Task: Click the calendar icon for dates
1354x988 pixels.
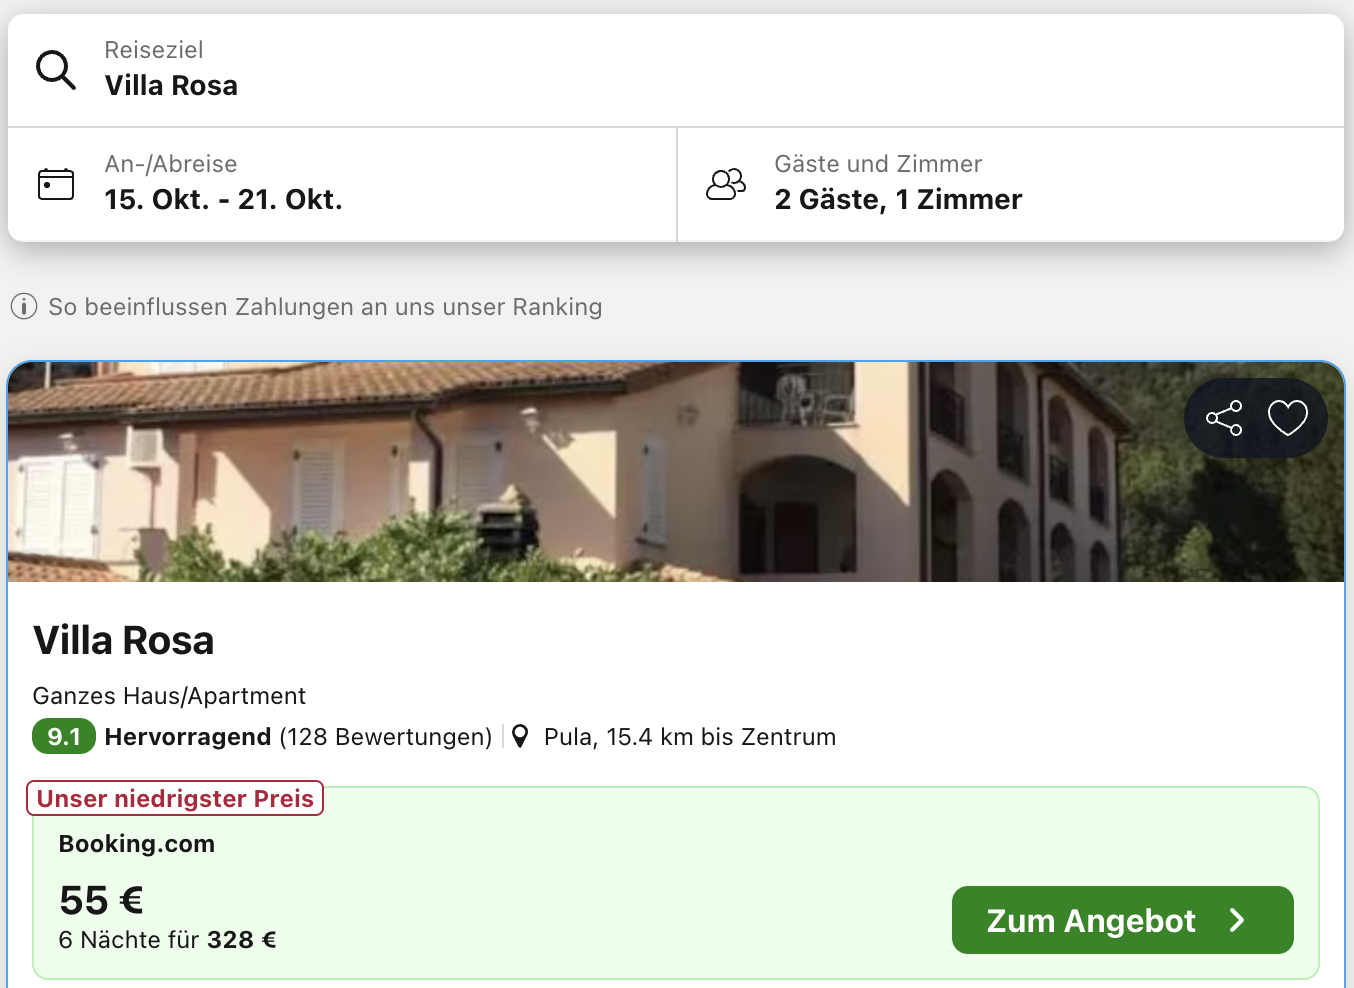Action: click(x=56, y=184)
